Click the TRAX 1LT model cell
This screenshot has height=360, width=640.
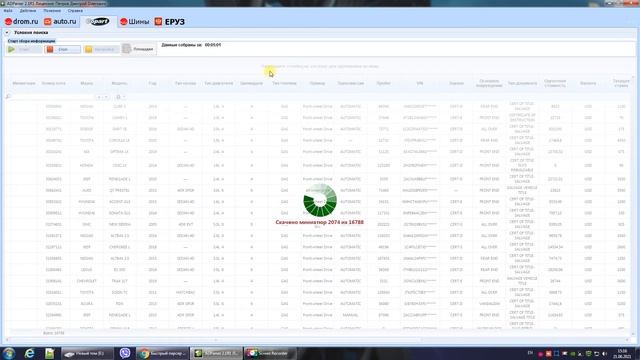click(120, 281)
